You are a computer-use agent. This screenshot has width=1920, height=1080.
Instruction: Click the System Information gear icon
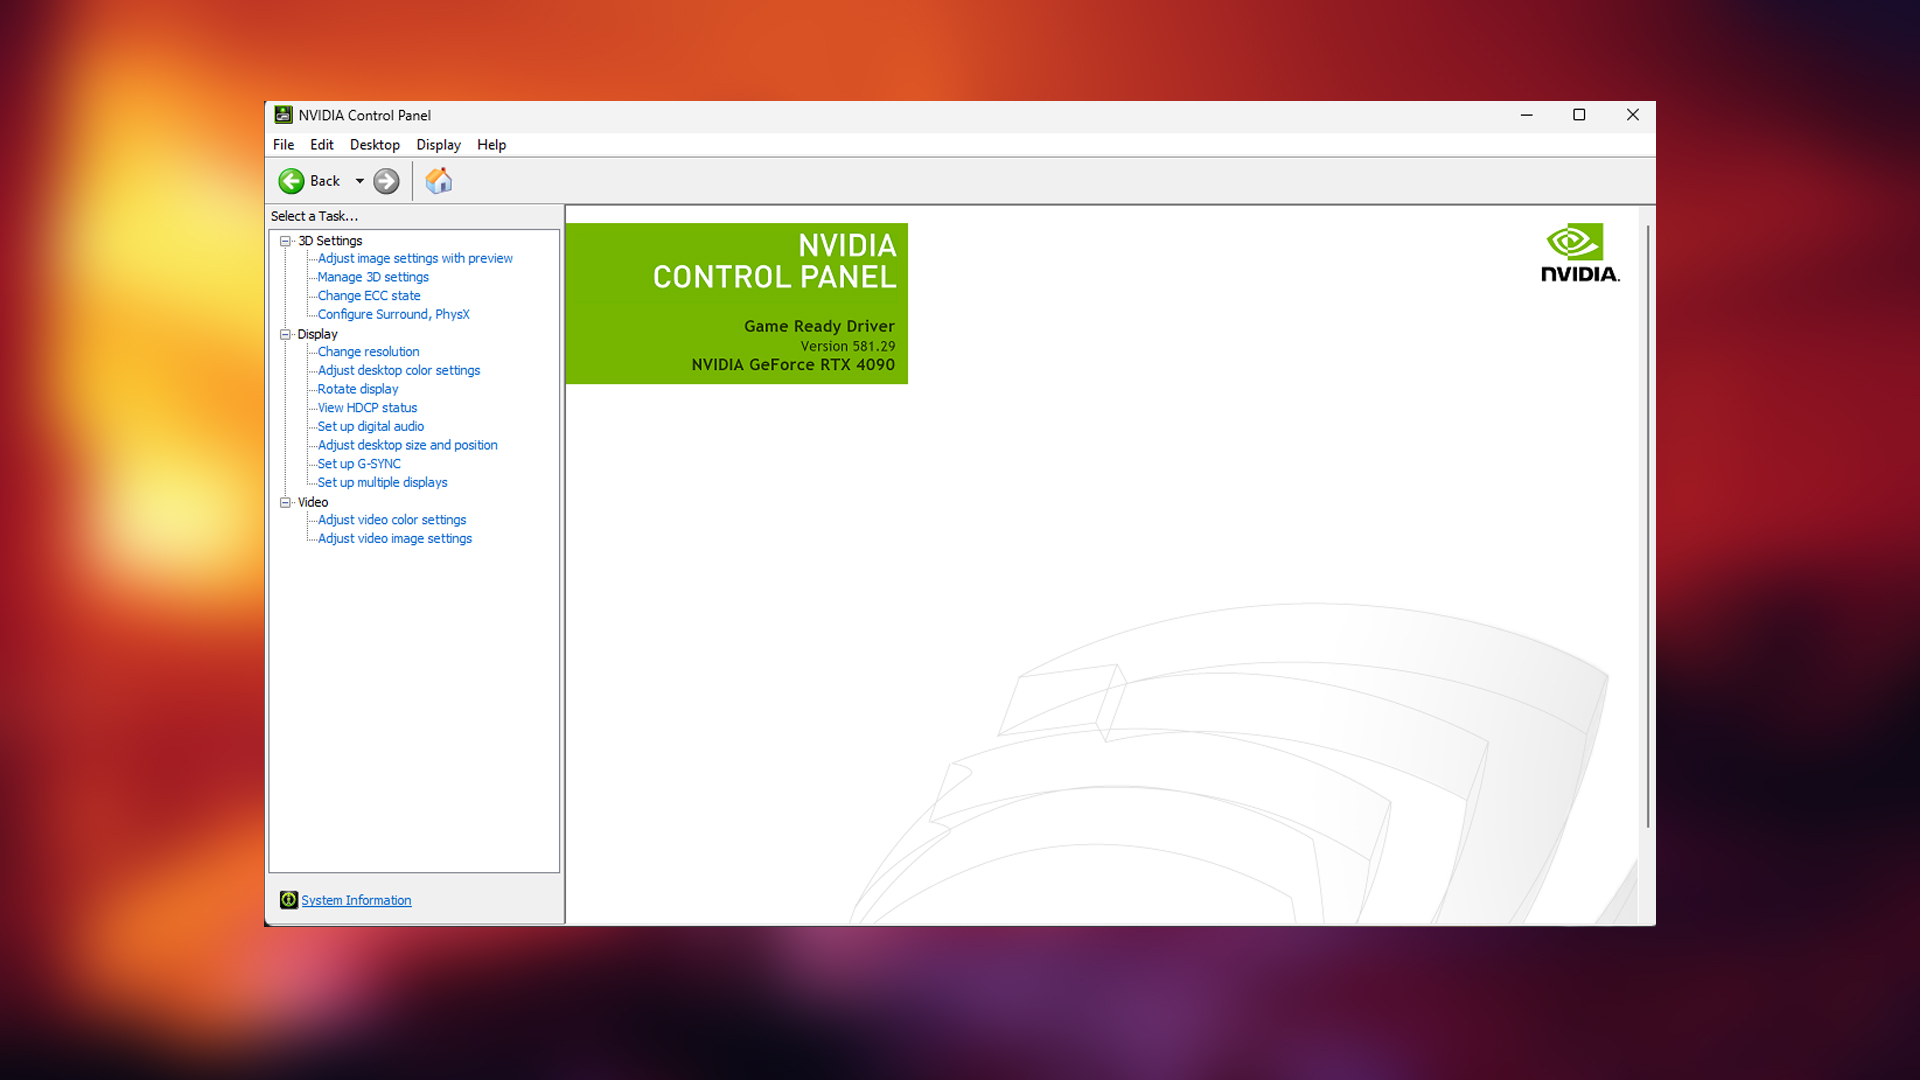click(x=289, y=899)
